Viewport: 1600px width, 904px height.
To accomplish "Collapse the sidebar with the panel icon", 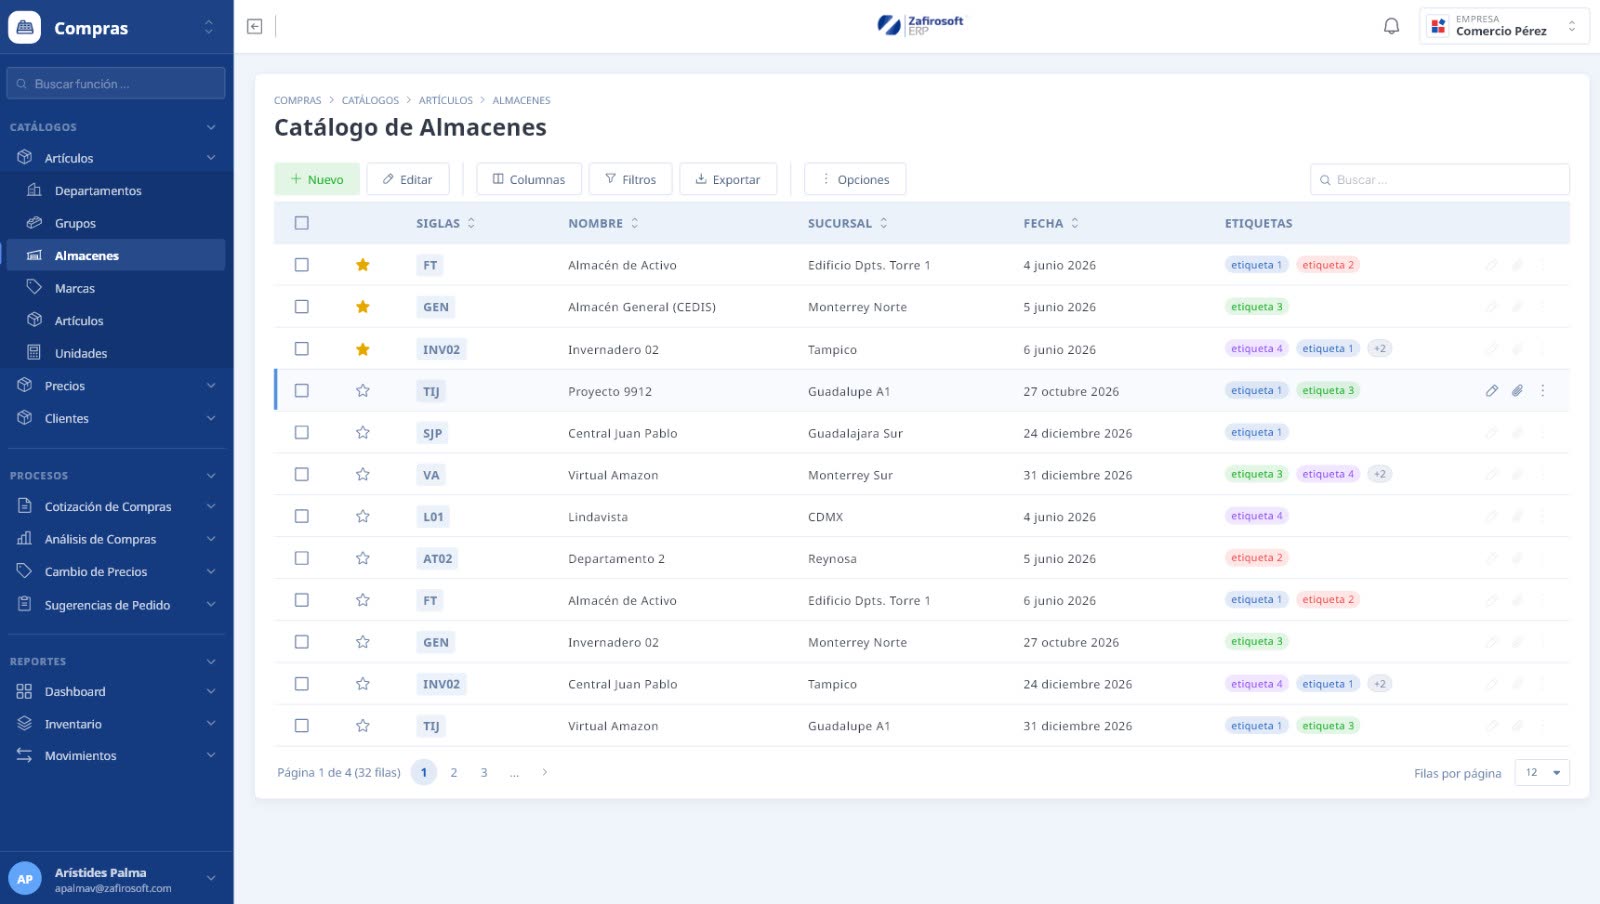I will click(x=255, y=26).
